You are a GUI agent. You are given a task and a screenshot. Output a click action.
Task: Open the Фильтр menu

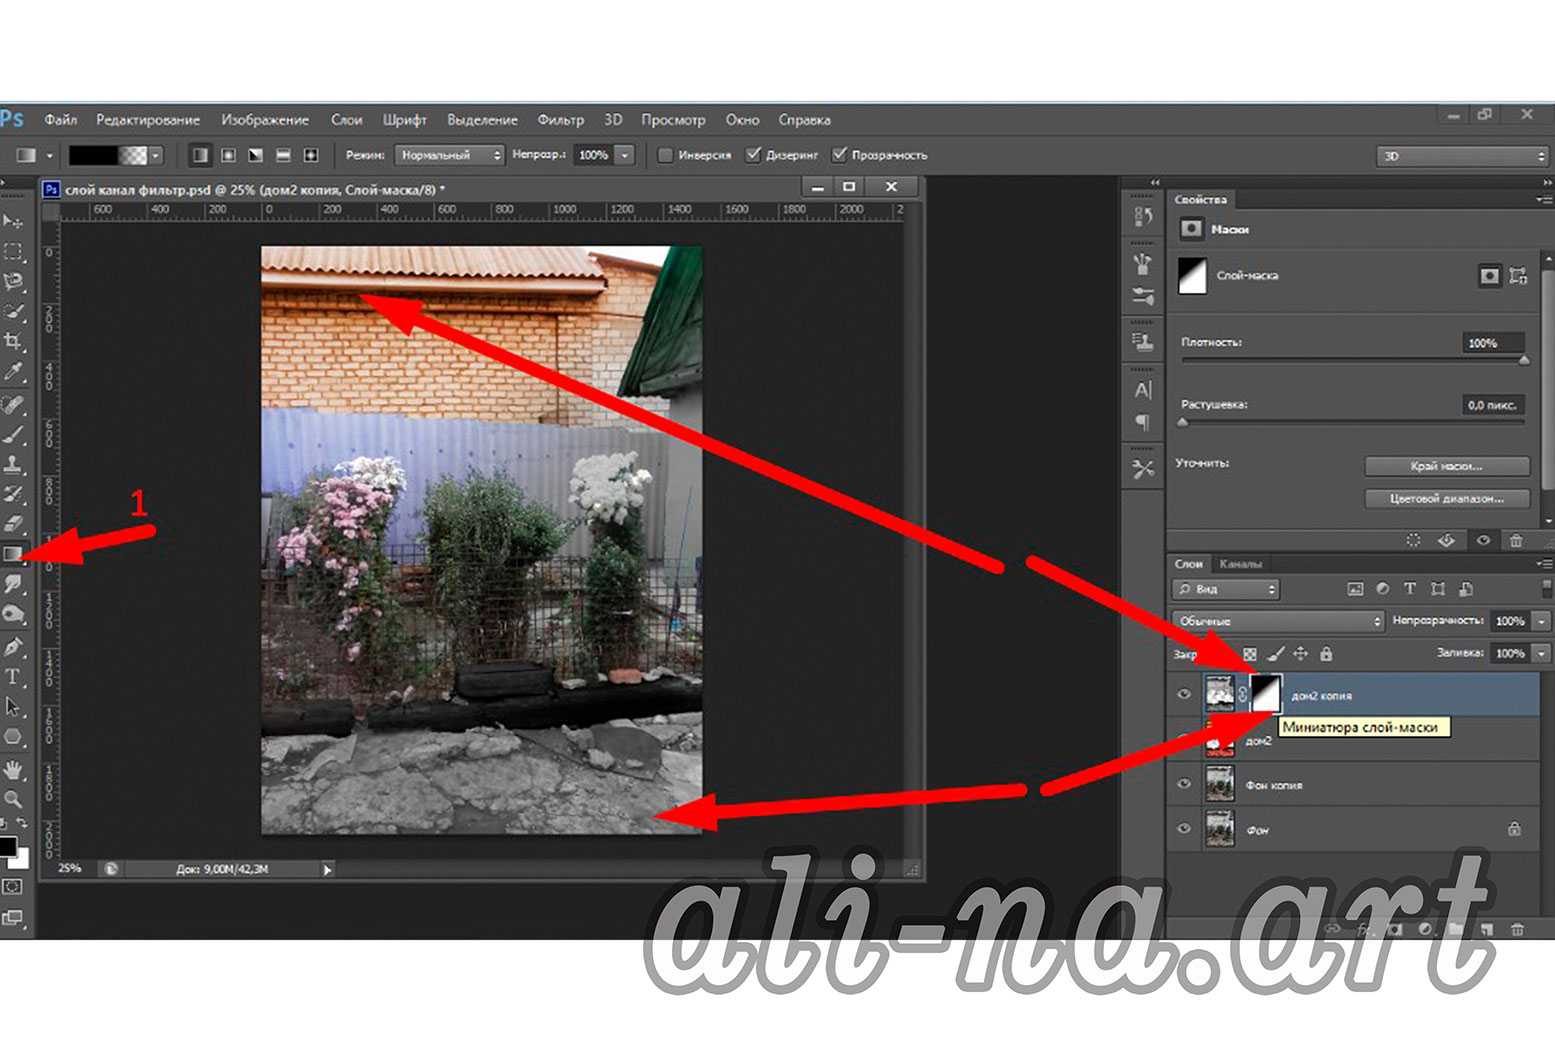tap(561, 119)
